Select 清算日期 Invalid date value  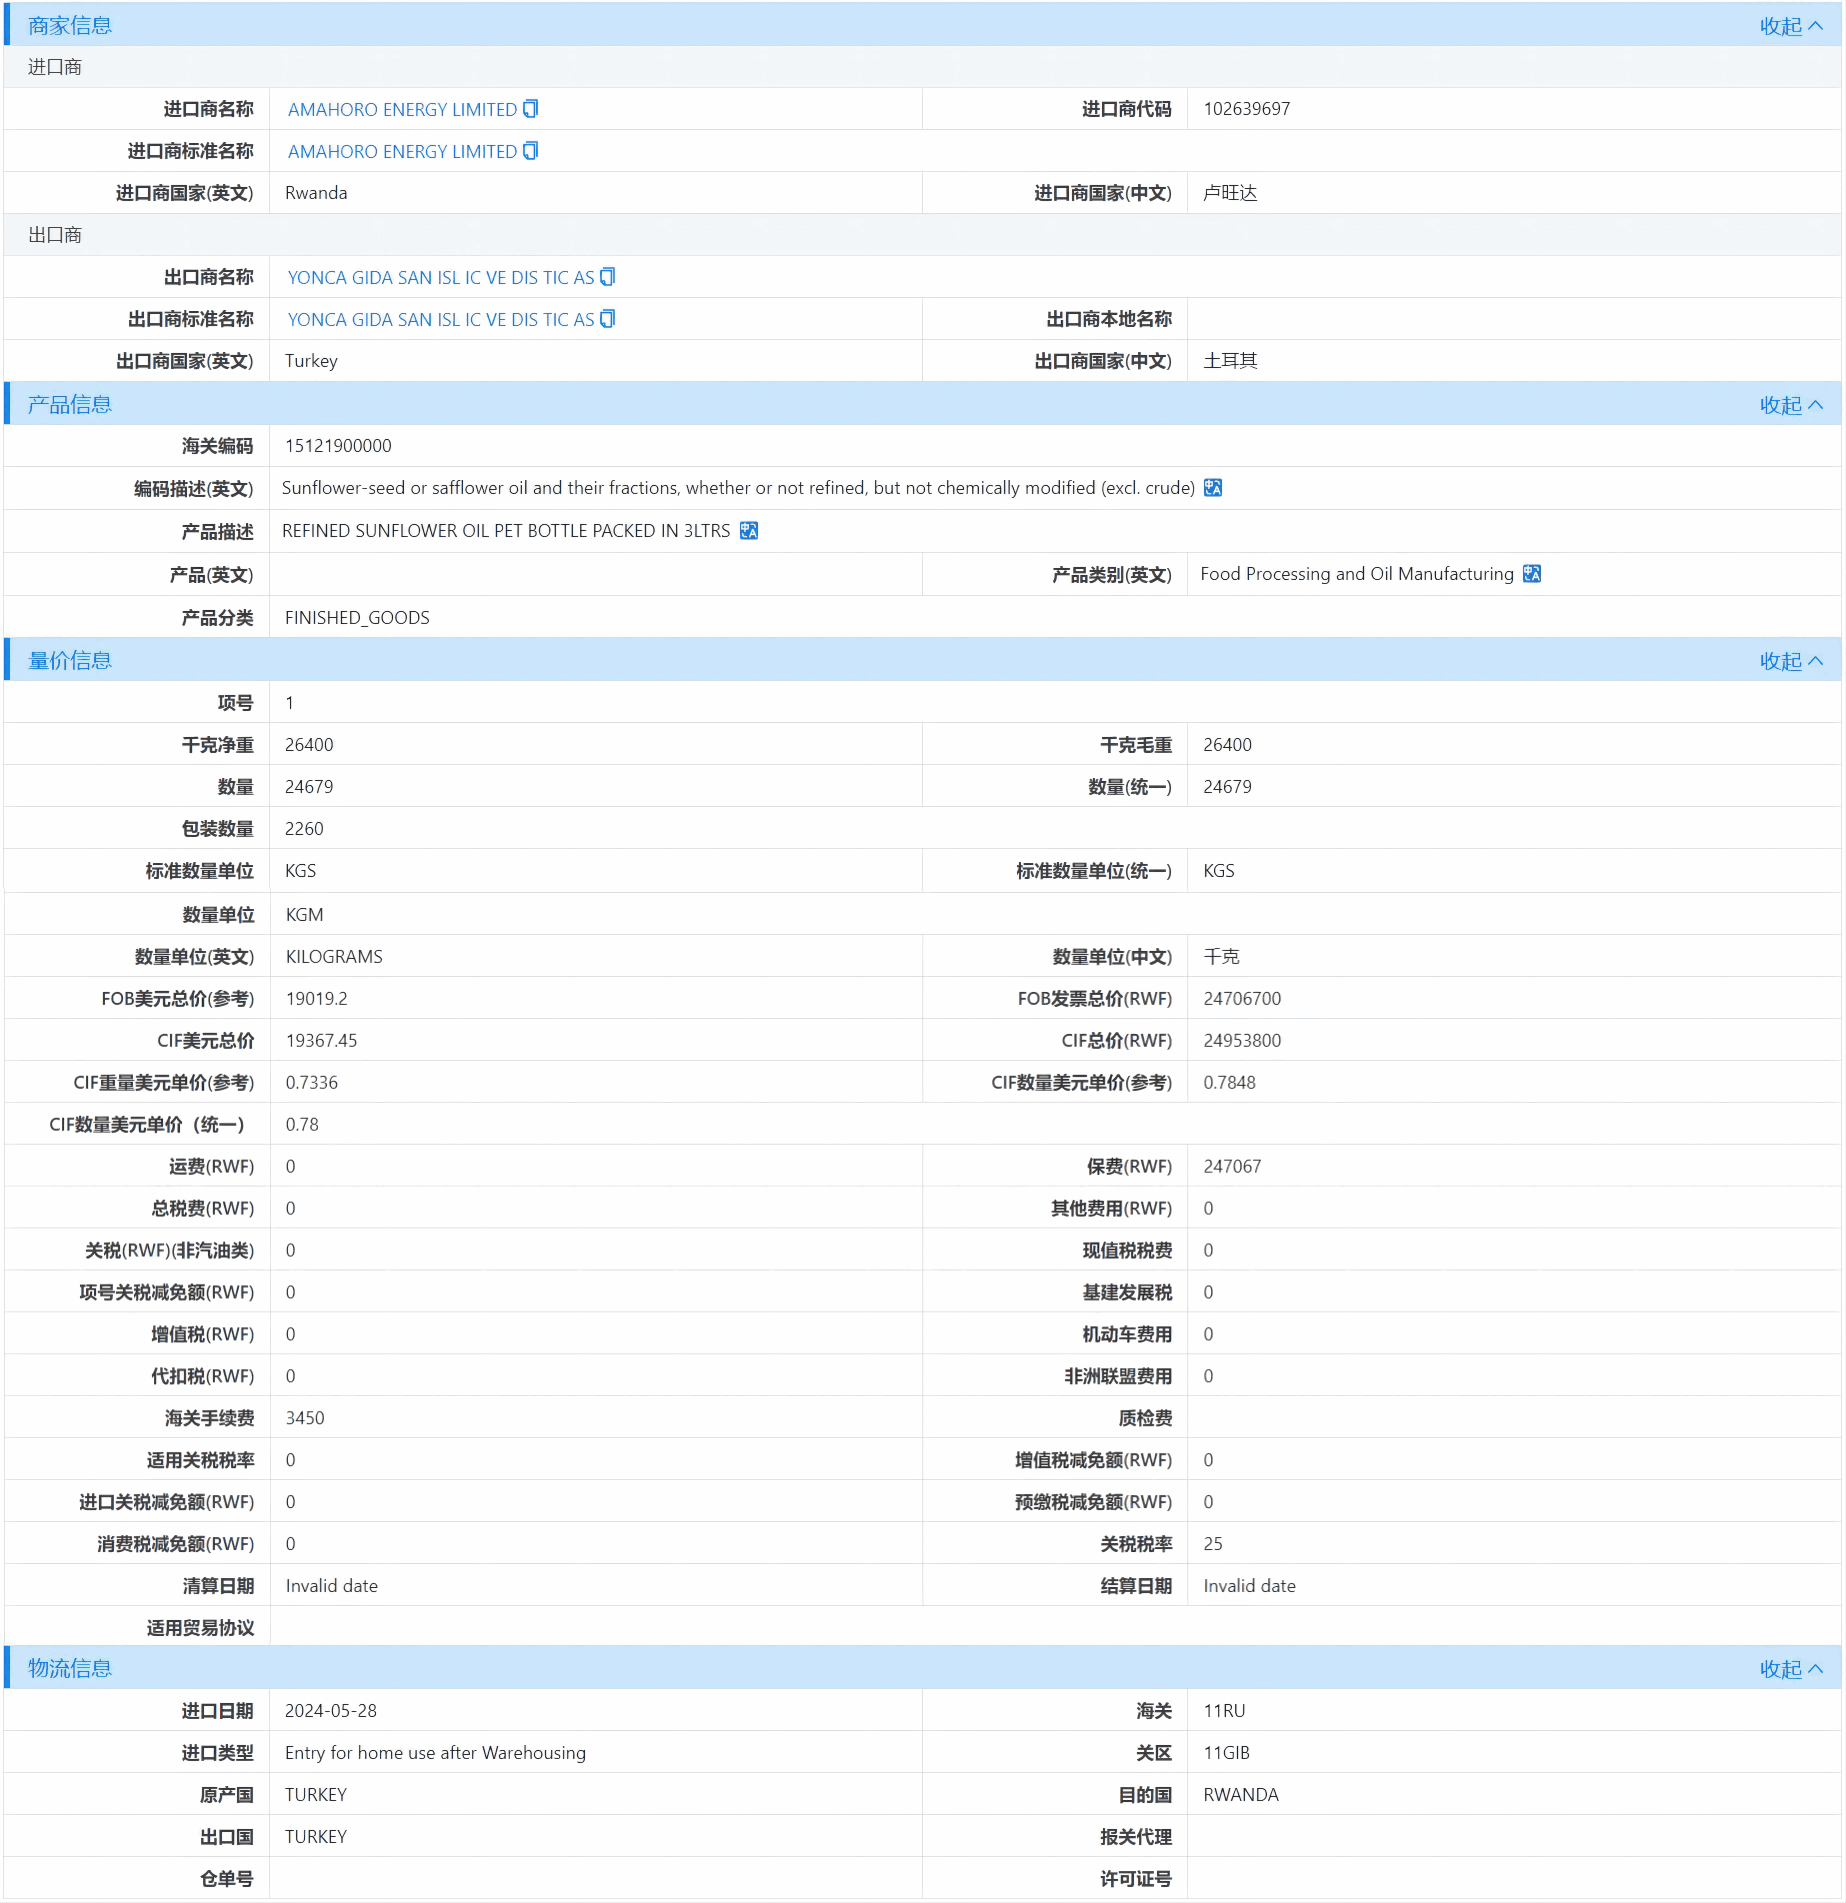(332, 1587)
